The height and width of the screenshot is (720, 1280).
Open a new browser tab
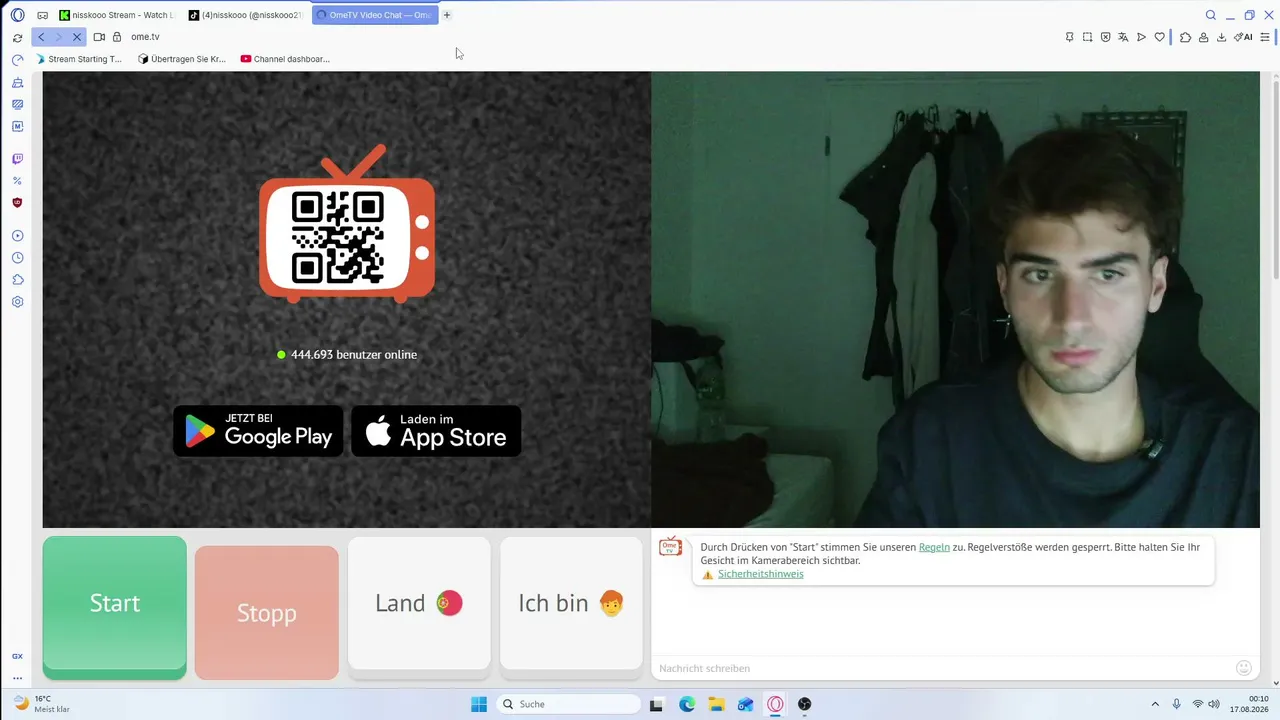447,15
